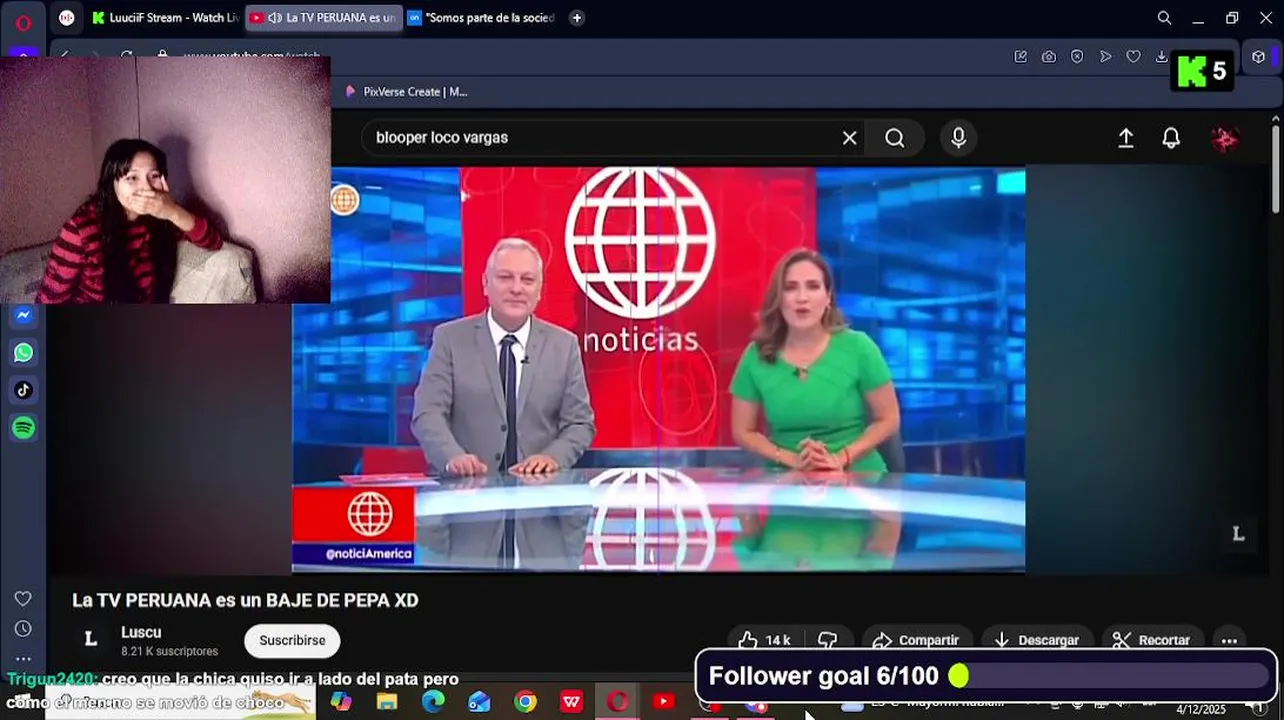Clear the YouTube search text

pyautogui.click(x=849, y=138)
